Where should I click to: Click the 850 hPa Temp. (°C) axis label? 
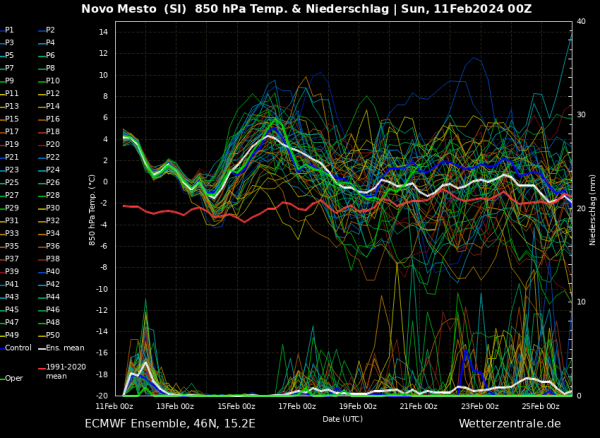point(92,210)
